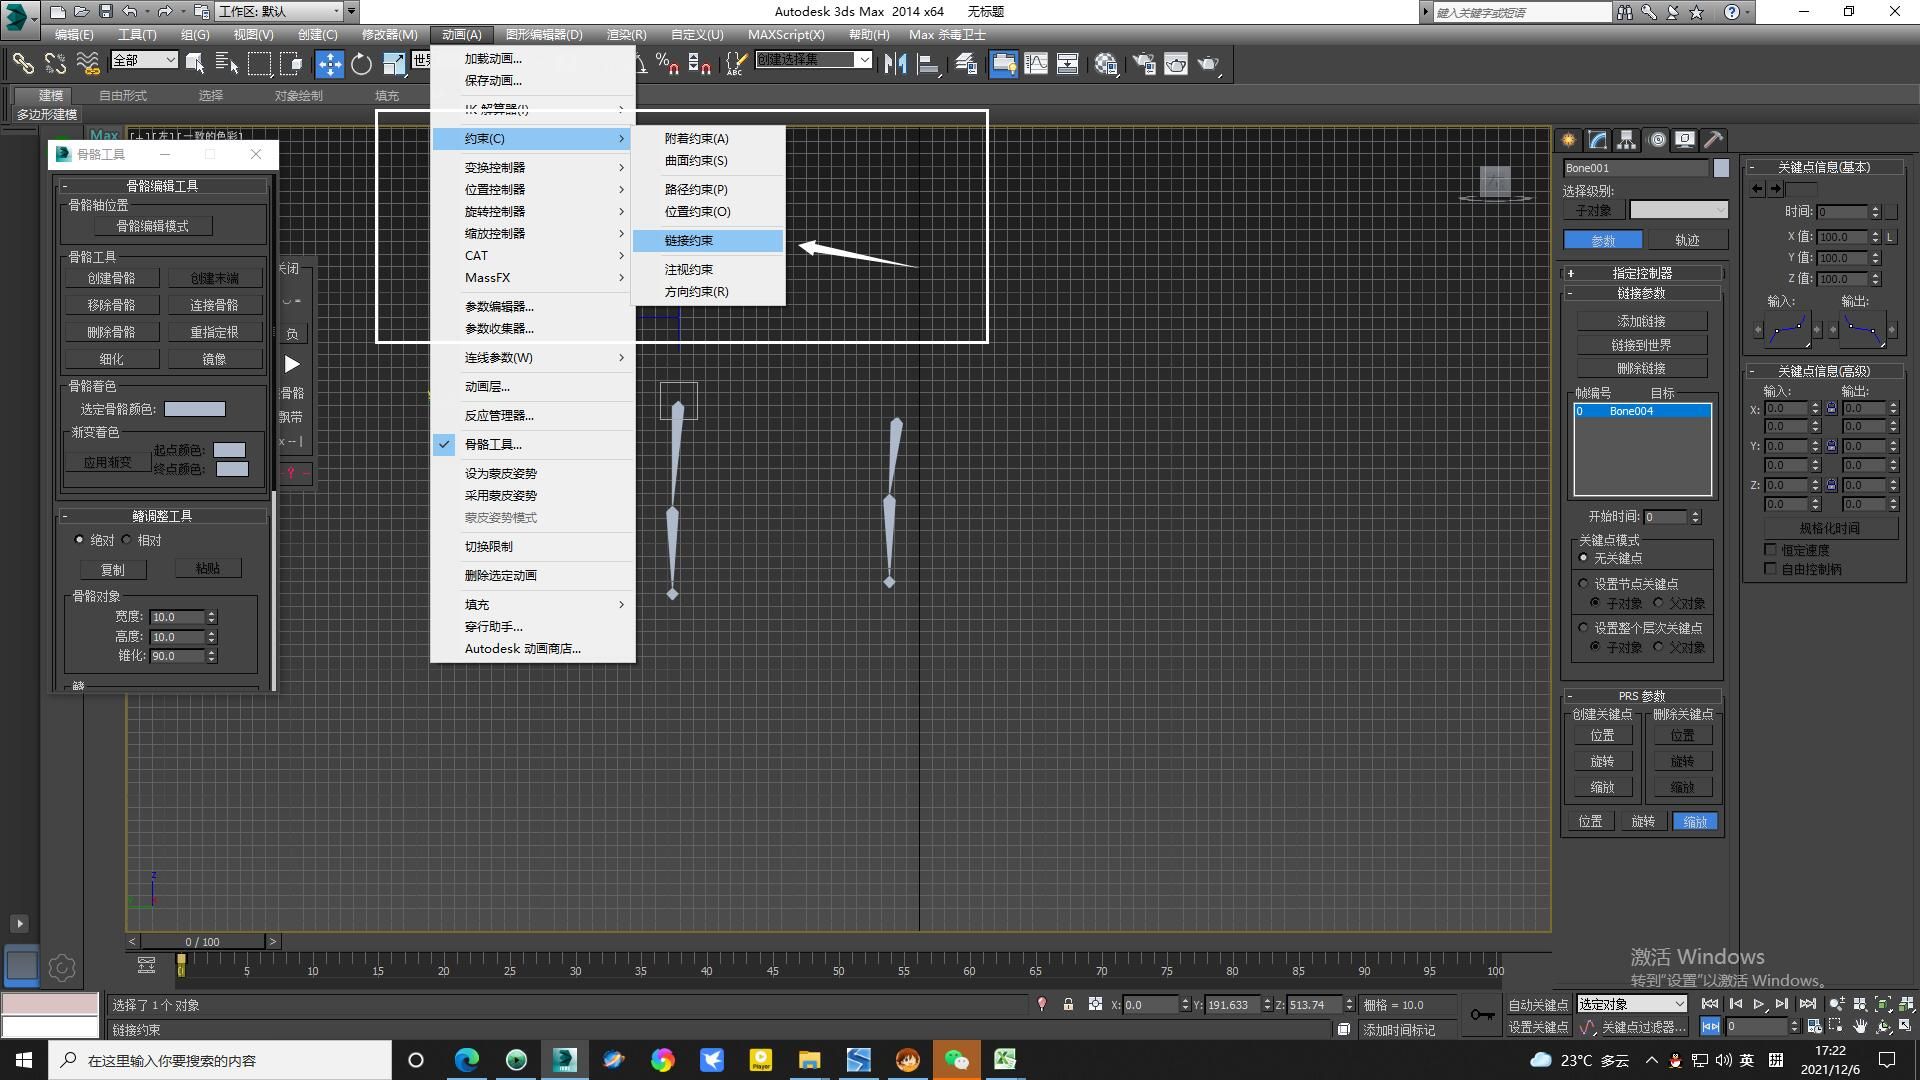Expand the 指定控制器 rollout
Screen dimensions: 1920x1080
[1641, 273]
